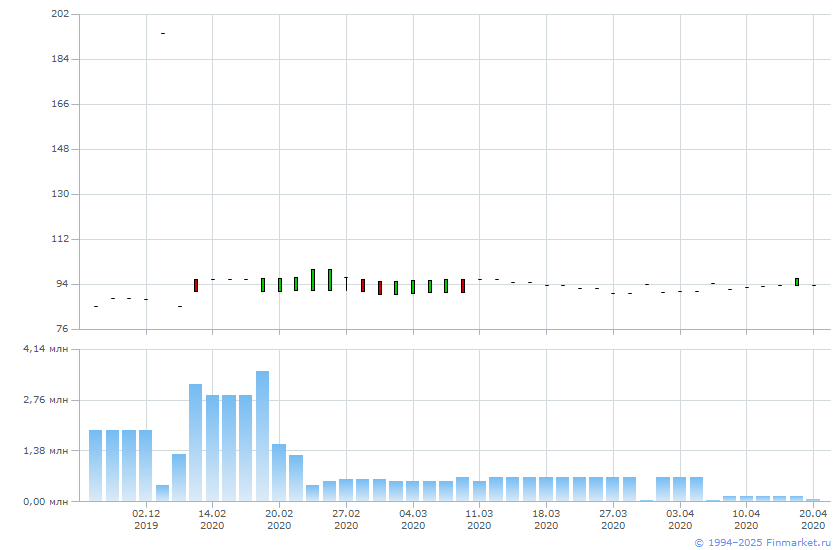Click the red candle just before 14.02 2020

[x=196, y=285]
